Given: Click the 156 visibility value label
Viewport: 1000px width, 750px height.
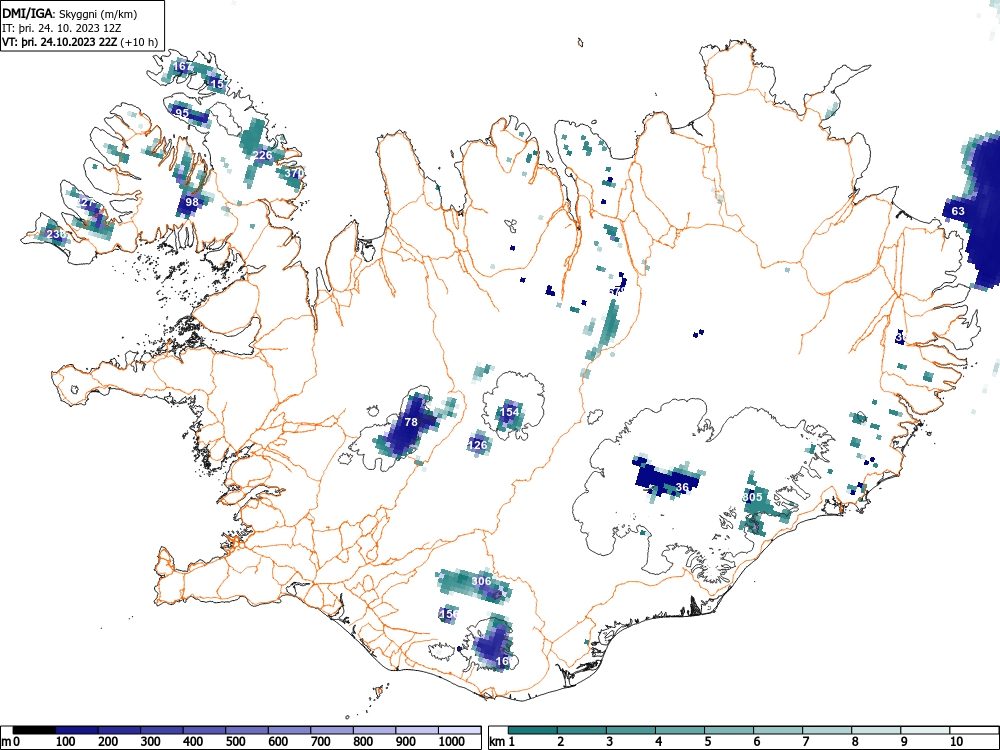Looking at the screenshot, I should 449,614.
